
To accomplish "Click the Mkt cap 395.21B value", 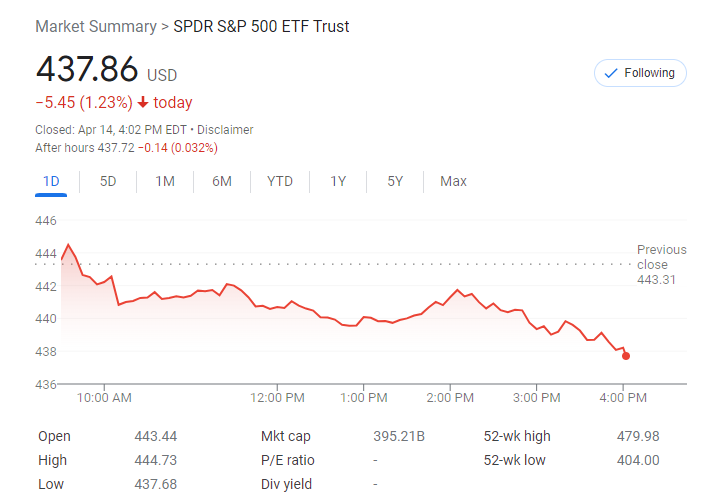I will coord(399,437).
